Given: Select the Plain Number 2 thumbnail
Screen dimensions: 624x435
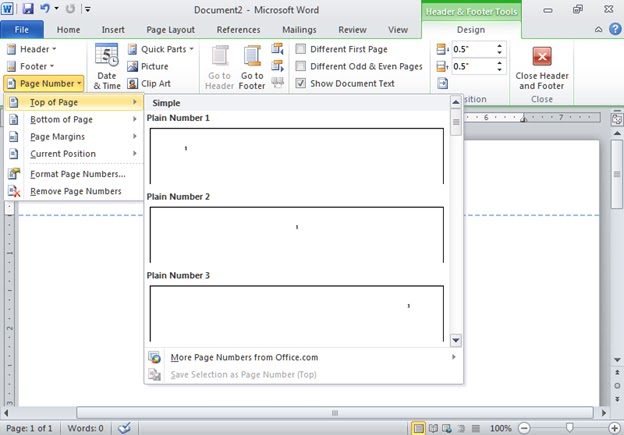Looking at the screenshot, I should pyautogui.click(x=296, y=235).
